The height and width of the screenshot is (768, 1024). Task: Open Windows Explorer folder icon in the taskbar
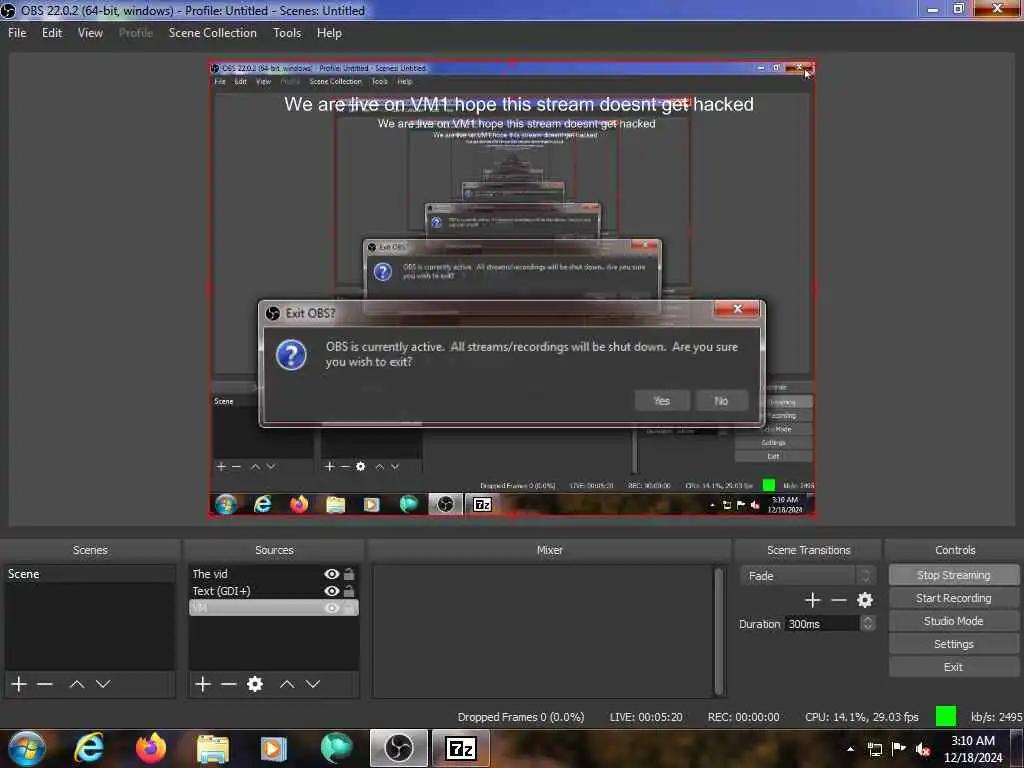212,748
